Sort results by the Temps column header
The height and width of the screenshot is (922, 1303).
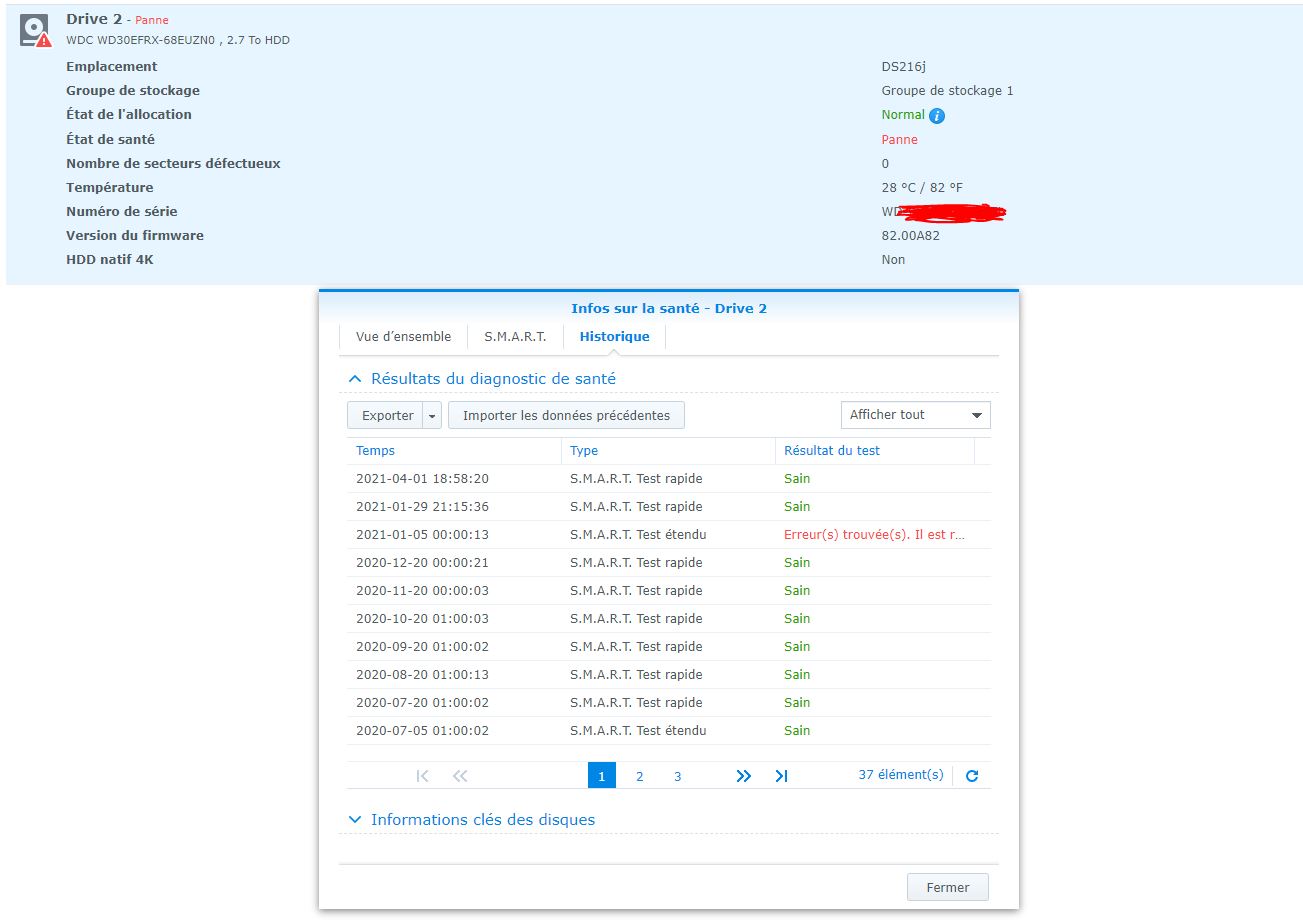coord(376,451)
